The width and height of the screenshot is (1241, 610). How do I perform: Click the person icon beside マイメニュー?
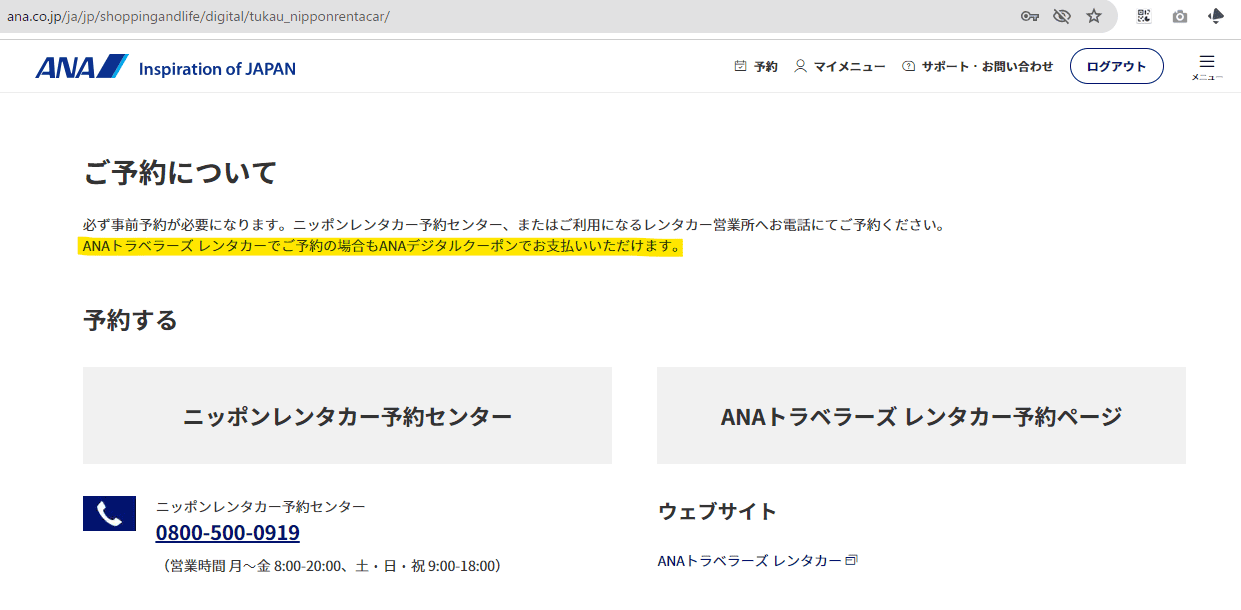(x=800, y=67)
